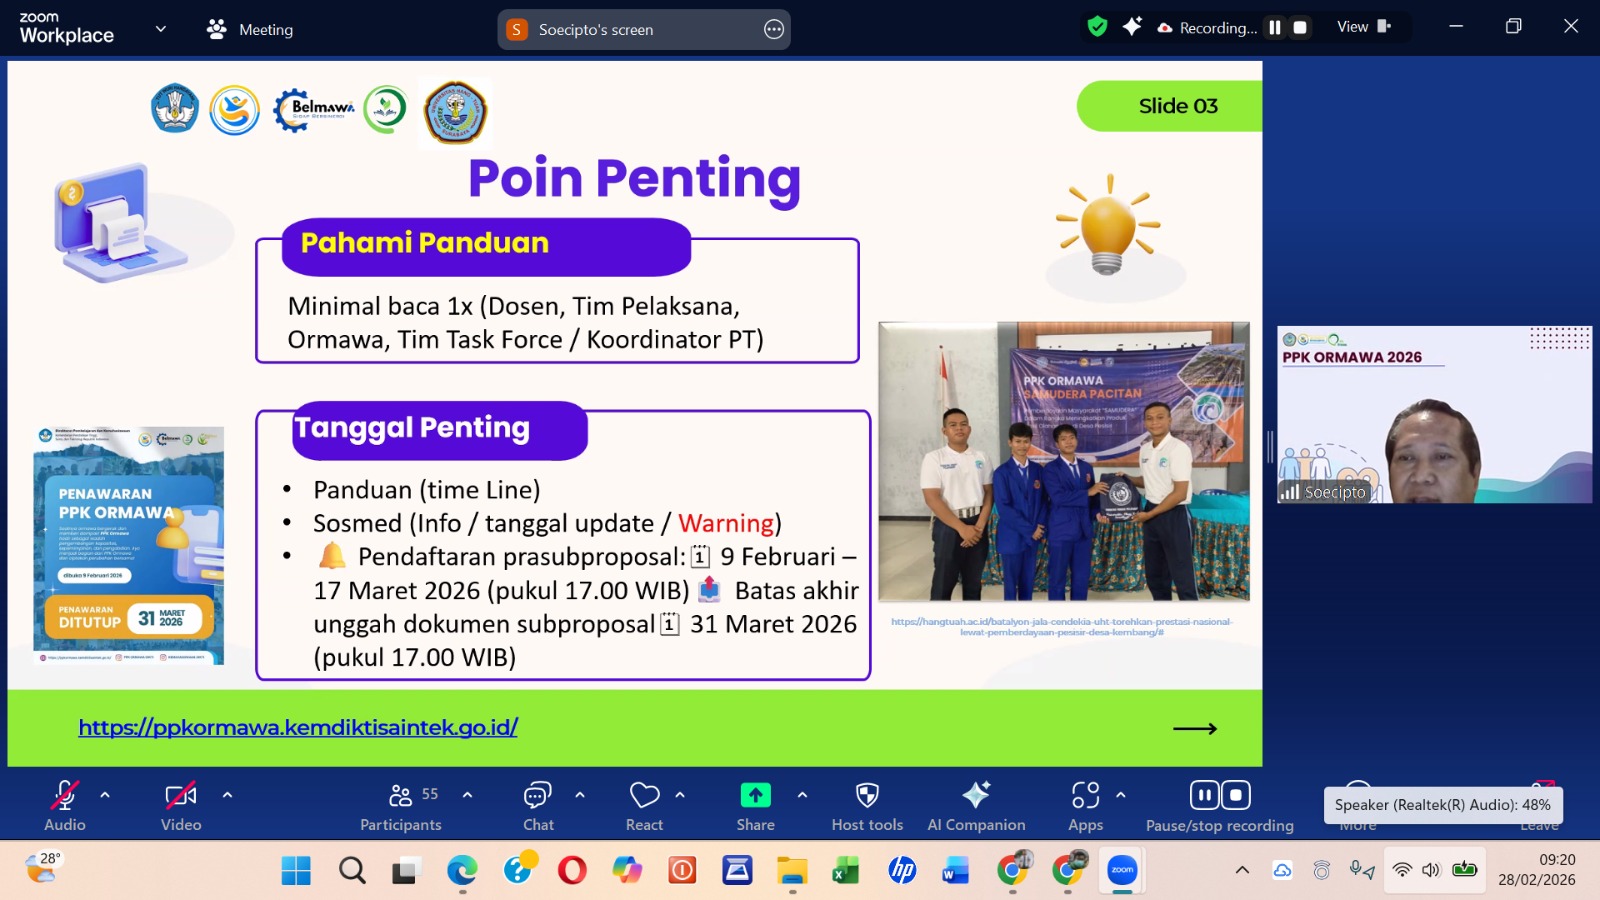This screenshot has width=1600, height=900.
Task: Start sharing with the Share icon
Action: [x=755, y=796]
